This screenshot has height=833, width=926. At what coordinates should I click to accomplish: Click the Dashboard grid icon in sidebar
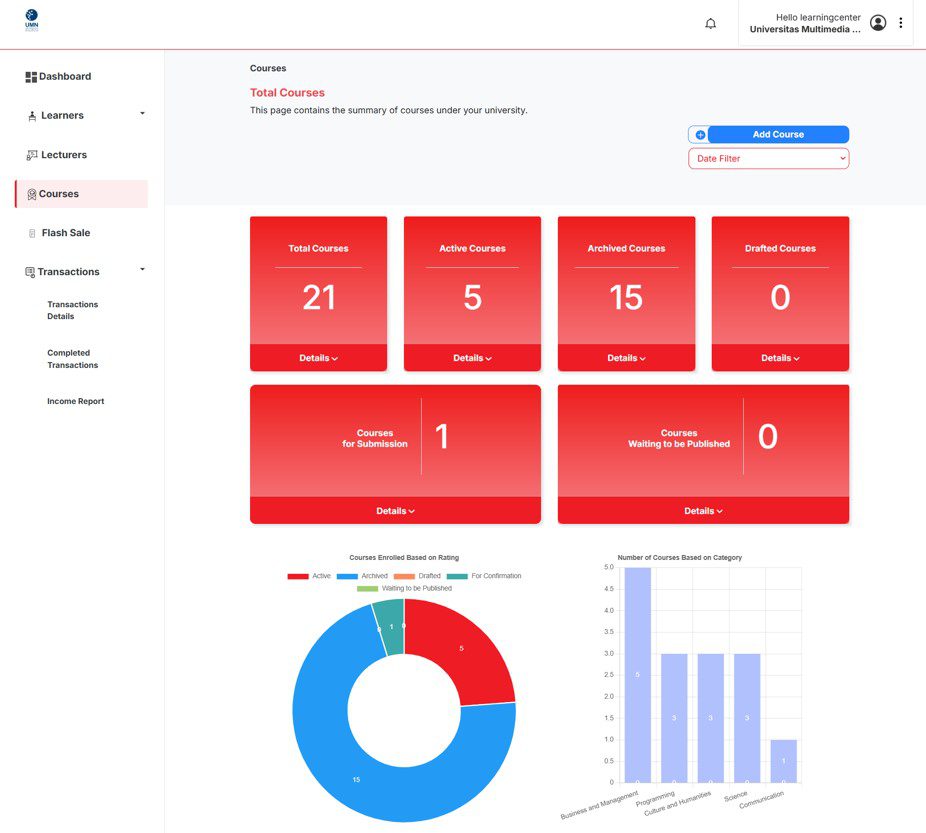click(31, 77)
